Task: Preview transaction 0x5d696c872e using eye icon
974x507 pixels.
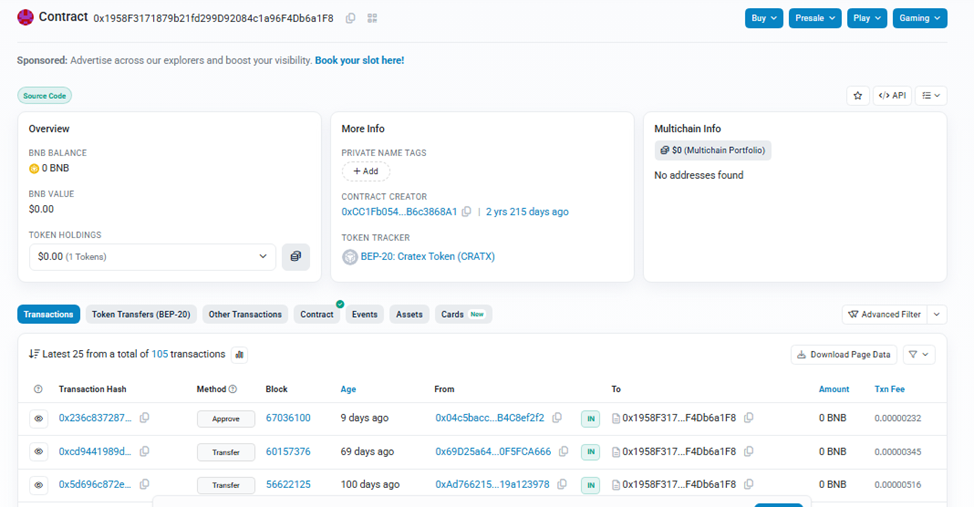Action: pos(39,485)
